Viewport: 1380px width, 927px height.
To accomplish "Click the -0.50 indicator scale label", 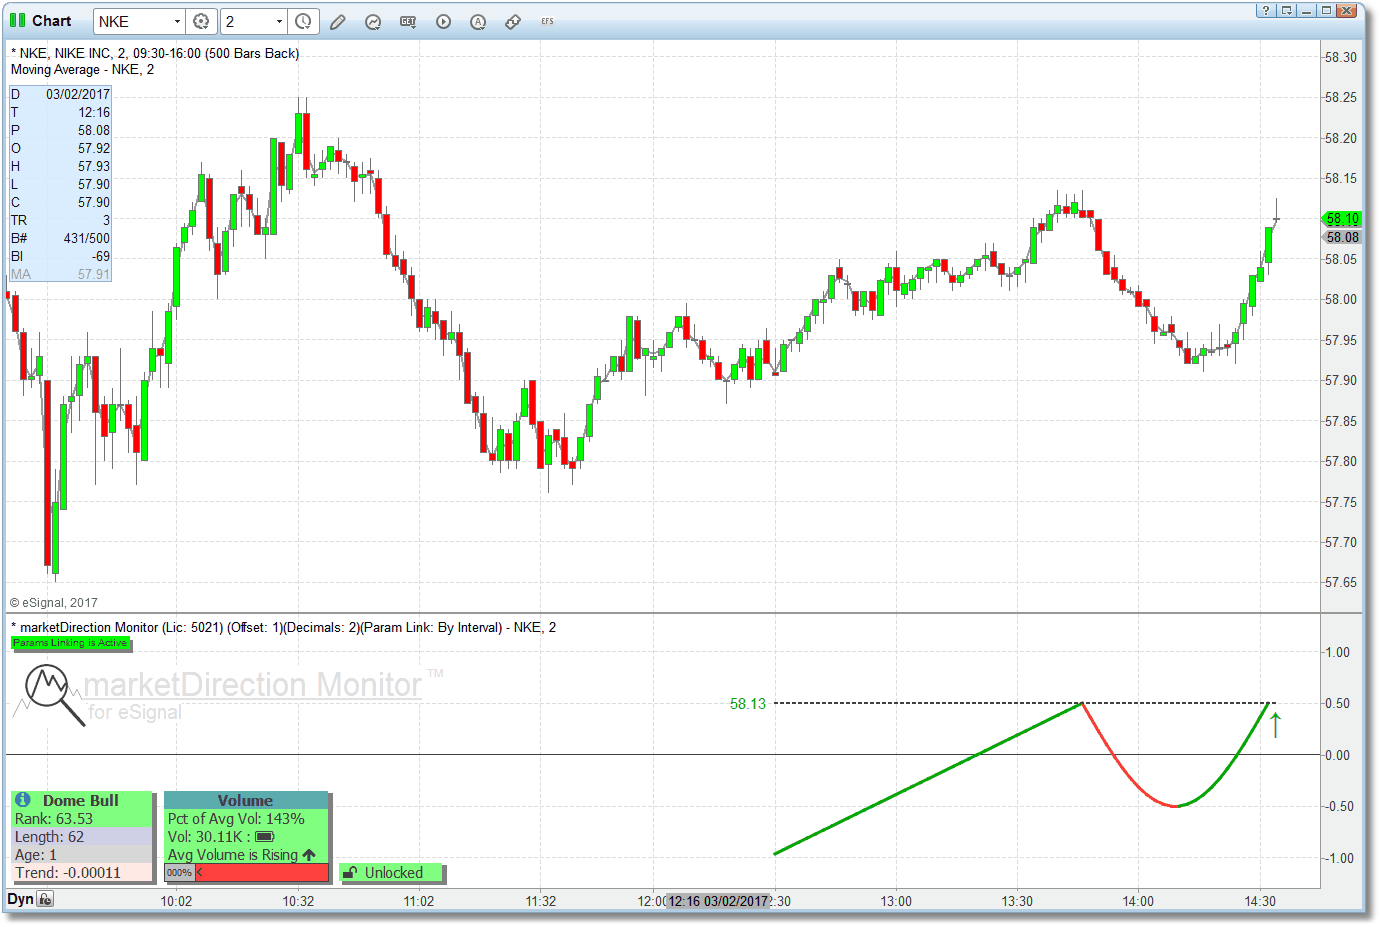I will click(1337, 806).
